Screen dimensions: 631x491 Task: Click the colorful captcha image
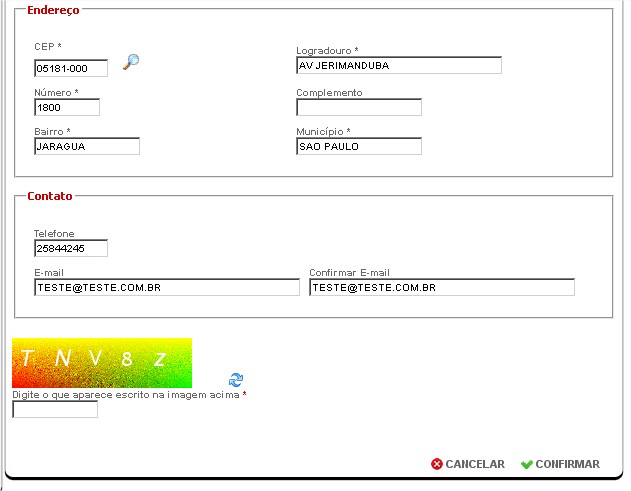101,363
